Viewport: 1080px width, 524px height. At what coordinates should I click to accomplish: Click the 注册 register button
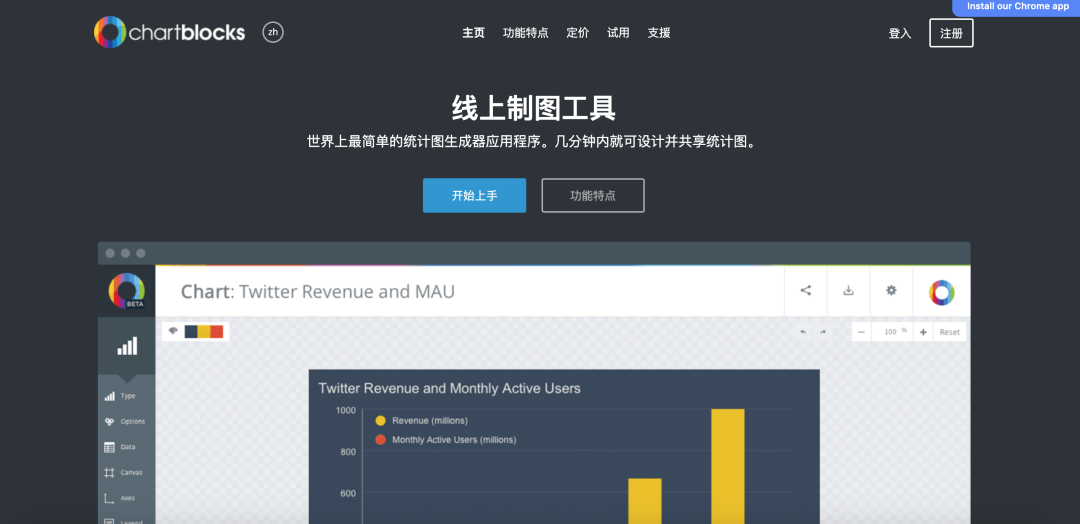click(x=951, y=33)
